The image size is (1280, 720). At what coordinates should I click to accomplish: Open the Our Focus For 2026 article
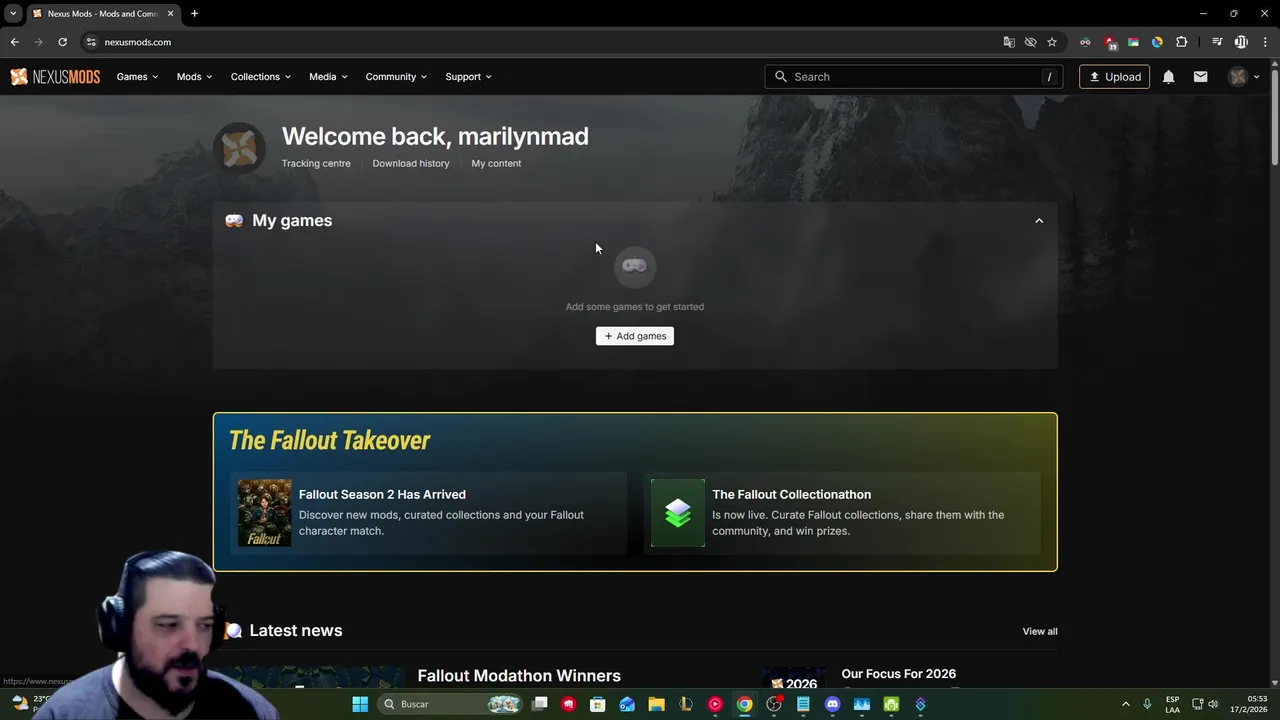(x=898, y=674)
